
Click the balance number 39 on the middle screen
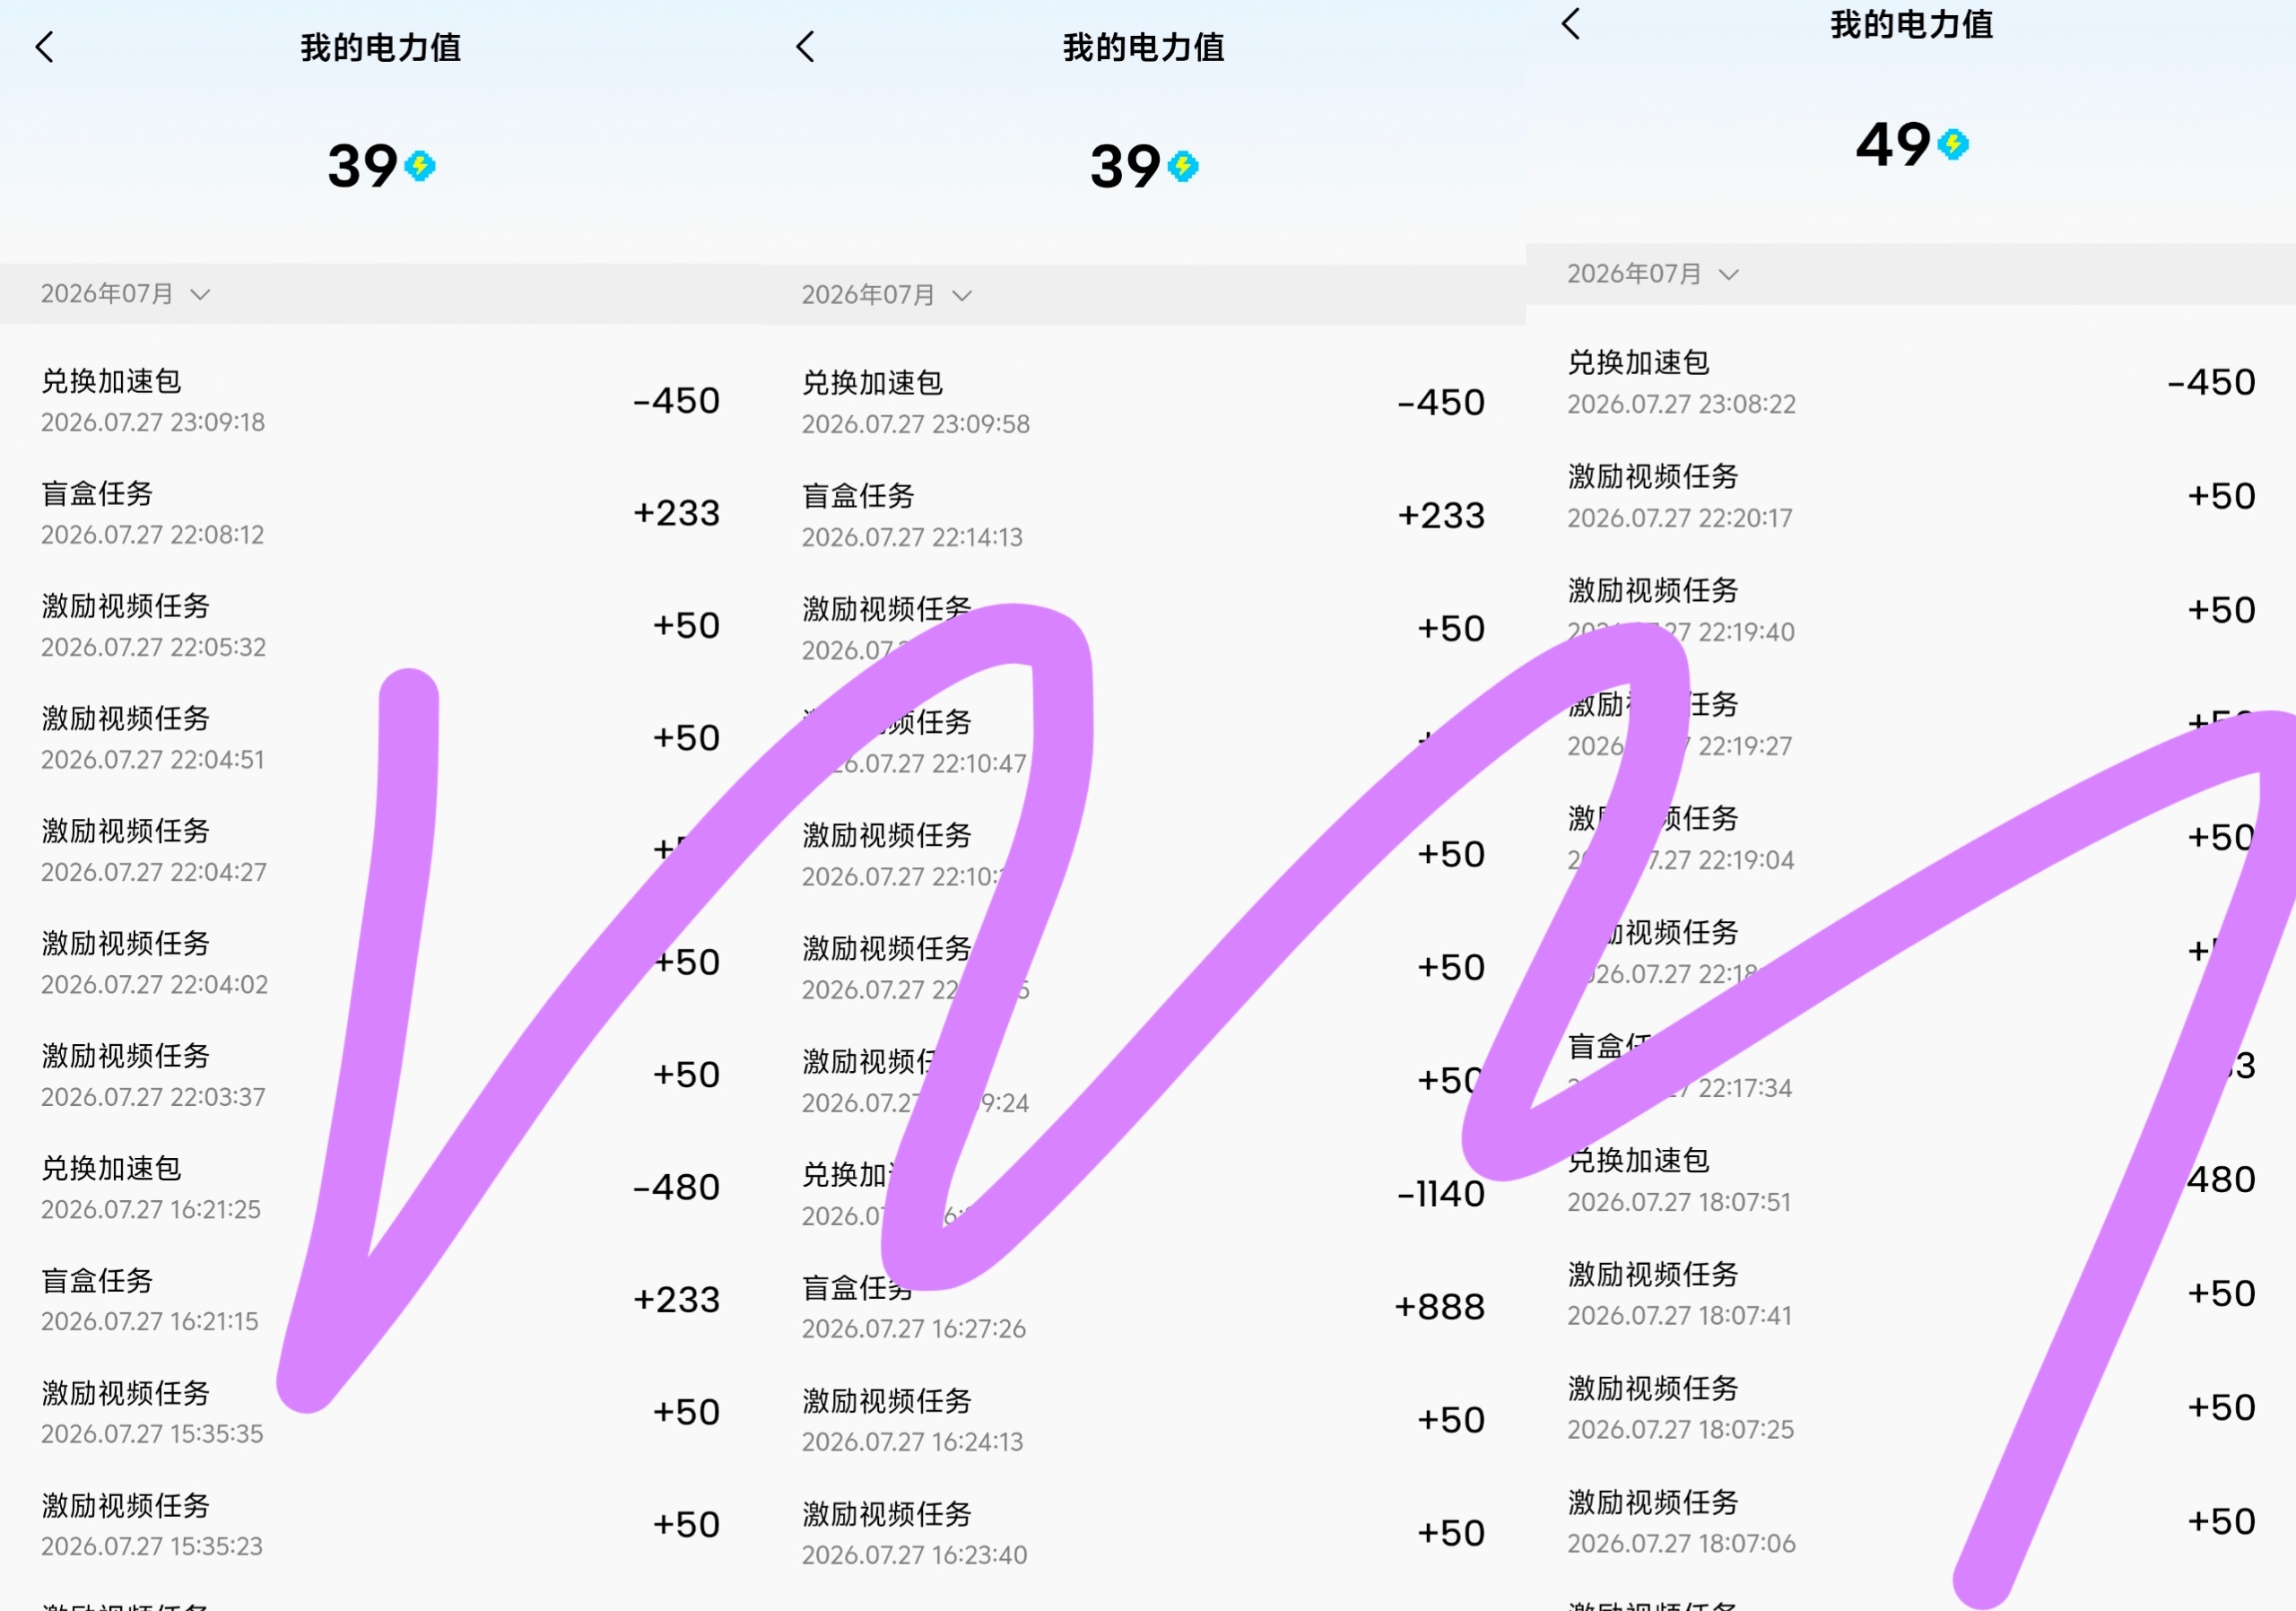click(1125, 166)
